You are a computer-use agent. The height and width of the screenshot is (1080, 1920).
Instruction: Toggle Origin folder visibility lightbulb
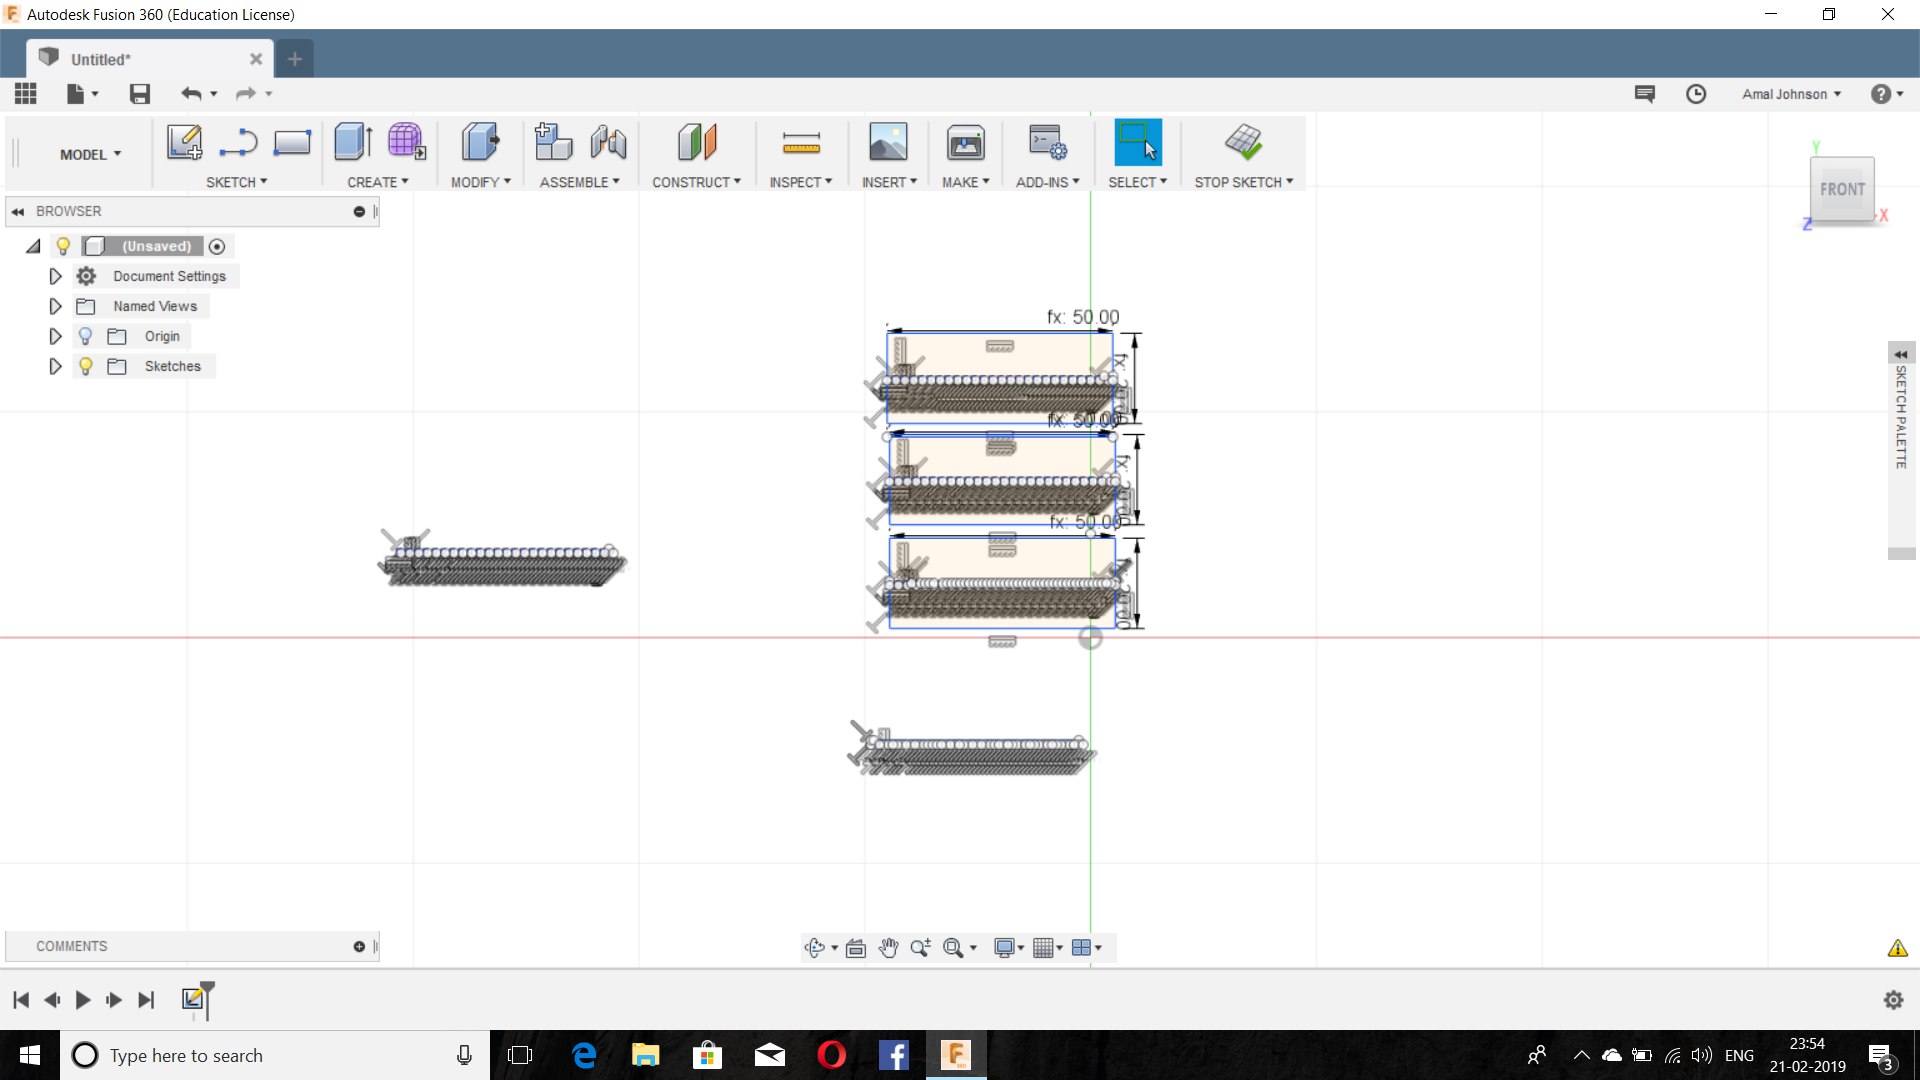click(86, 336)
